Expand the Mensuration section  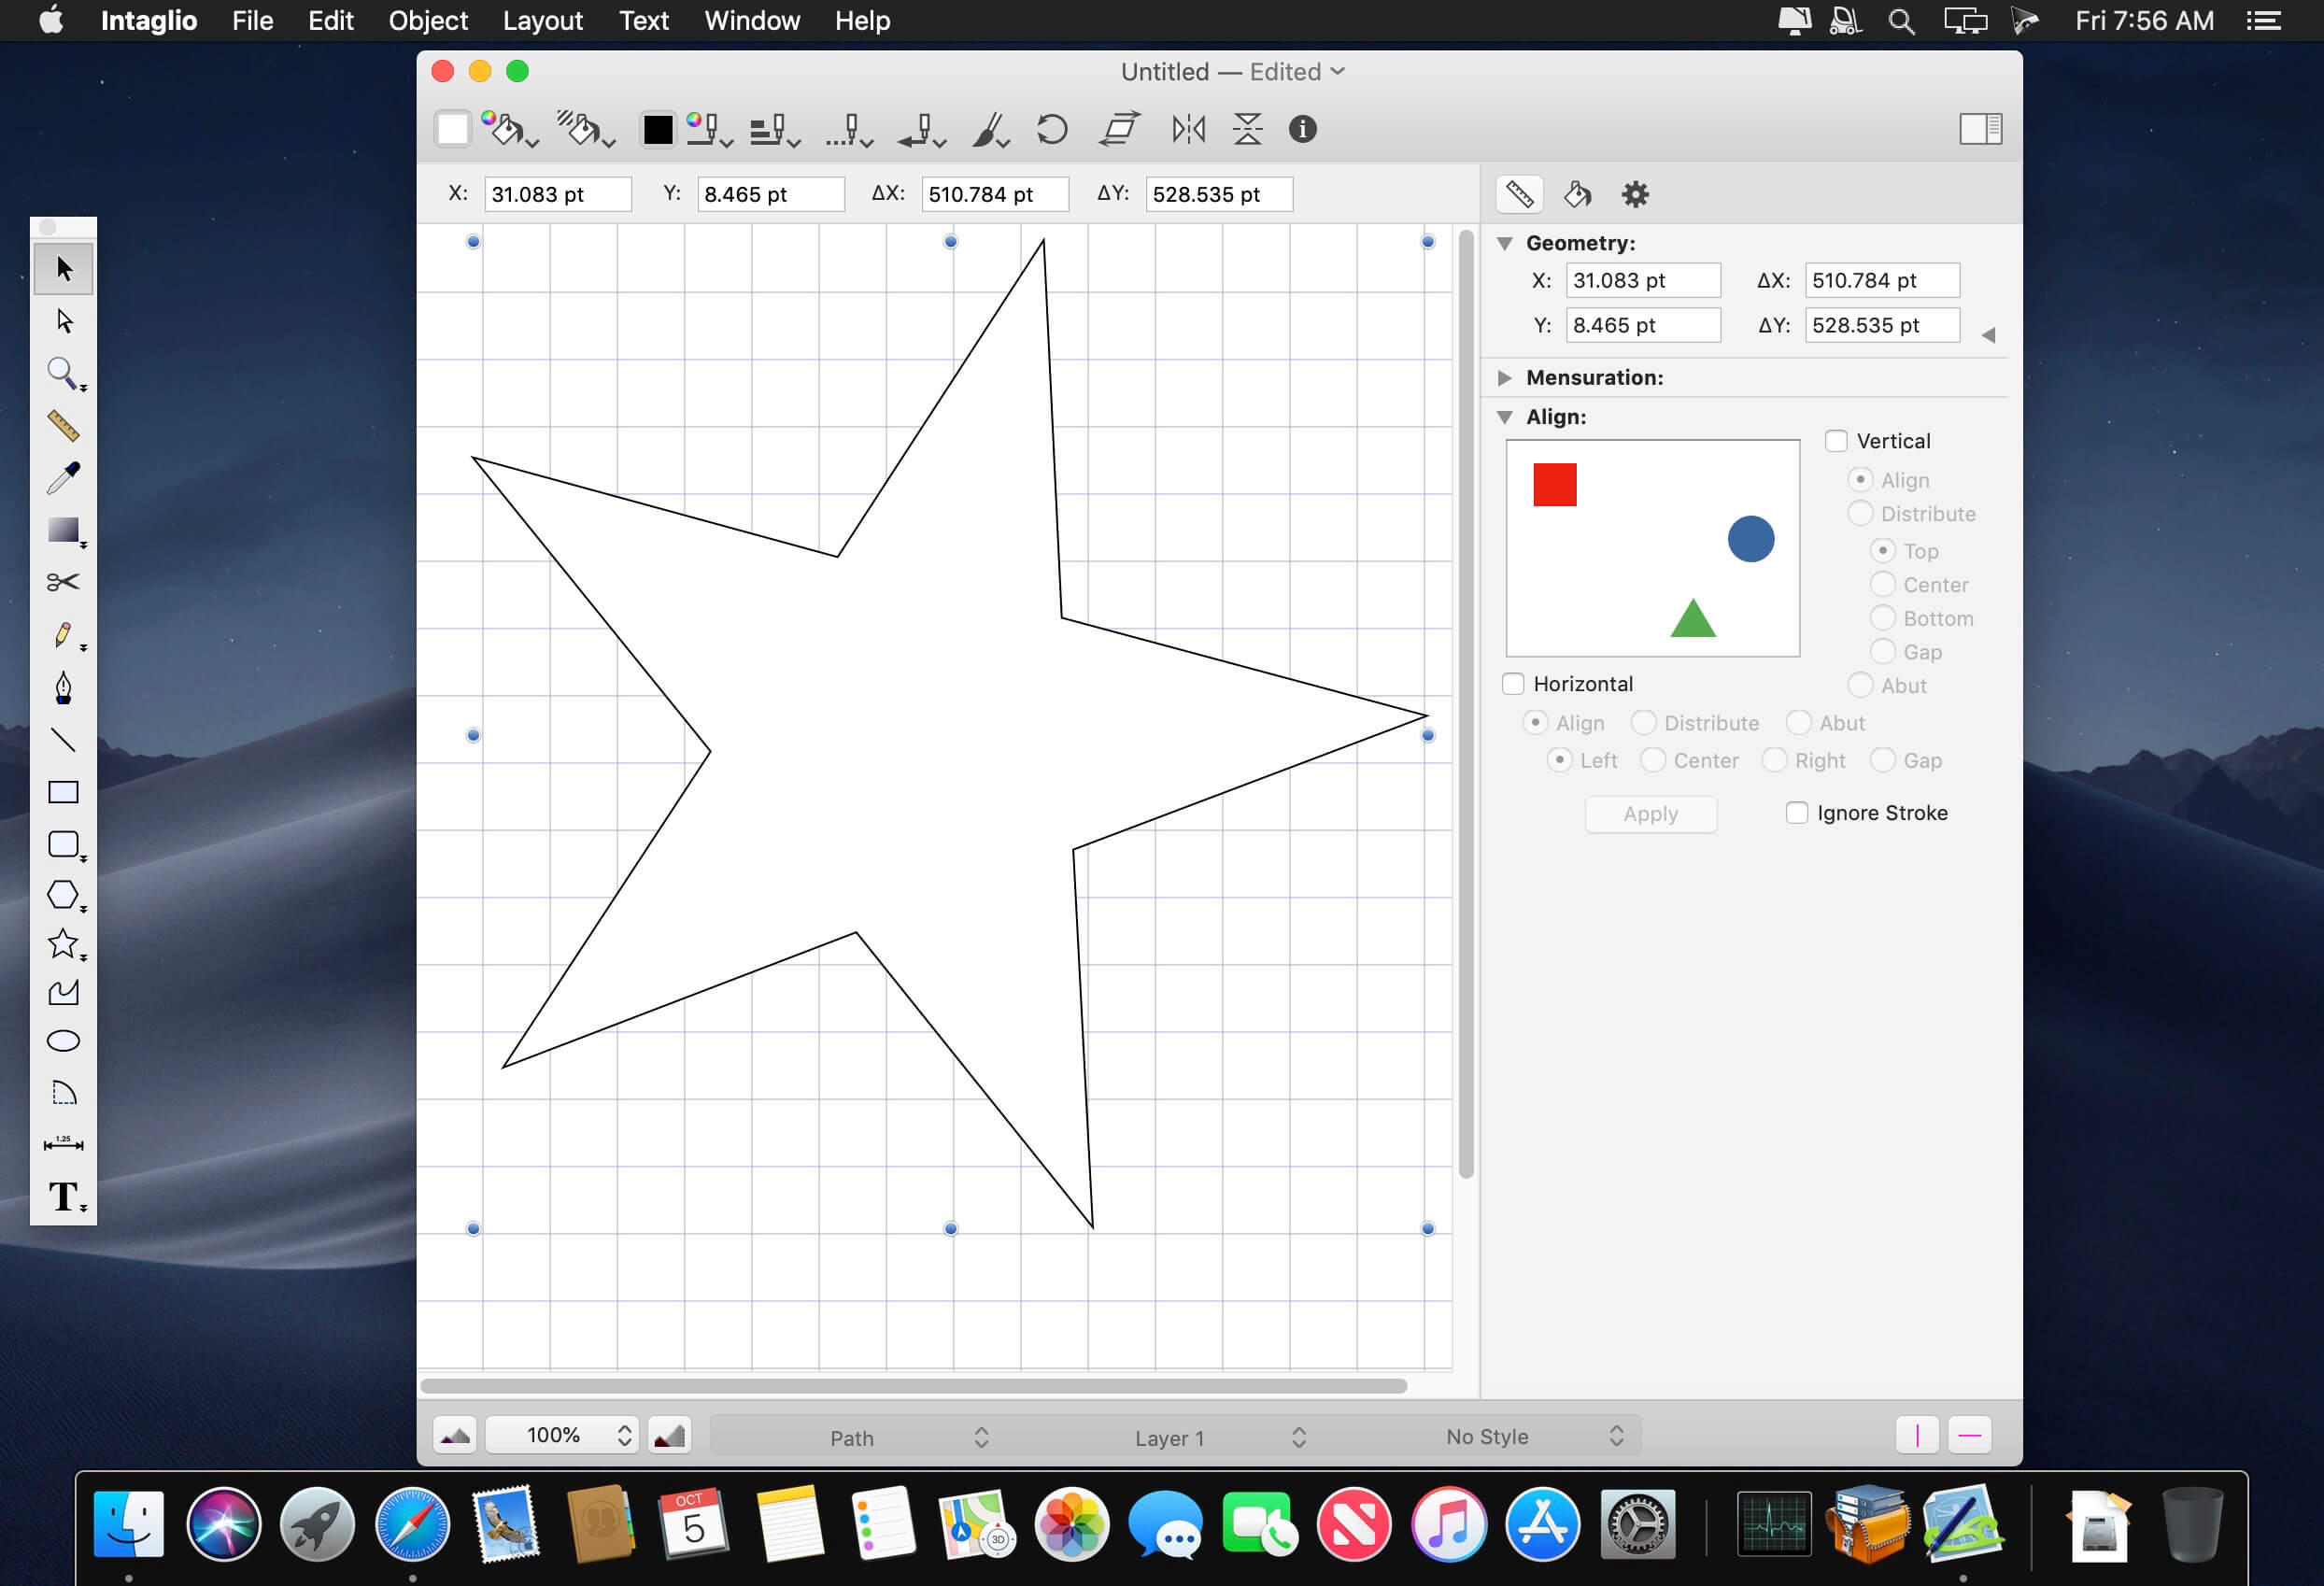tap(1505, 378)
